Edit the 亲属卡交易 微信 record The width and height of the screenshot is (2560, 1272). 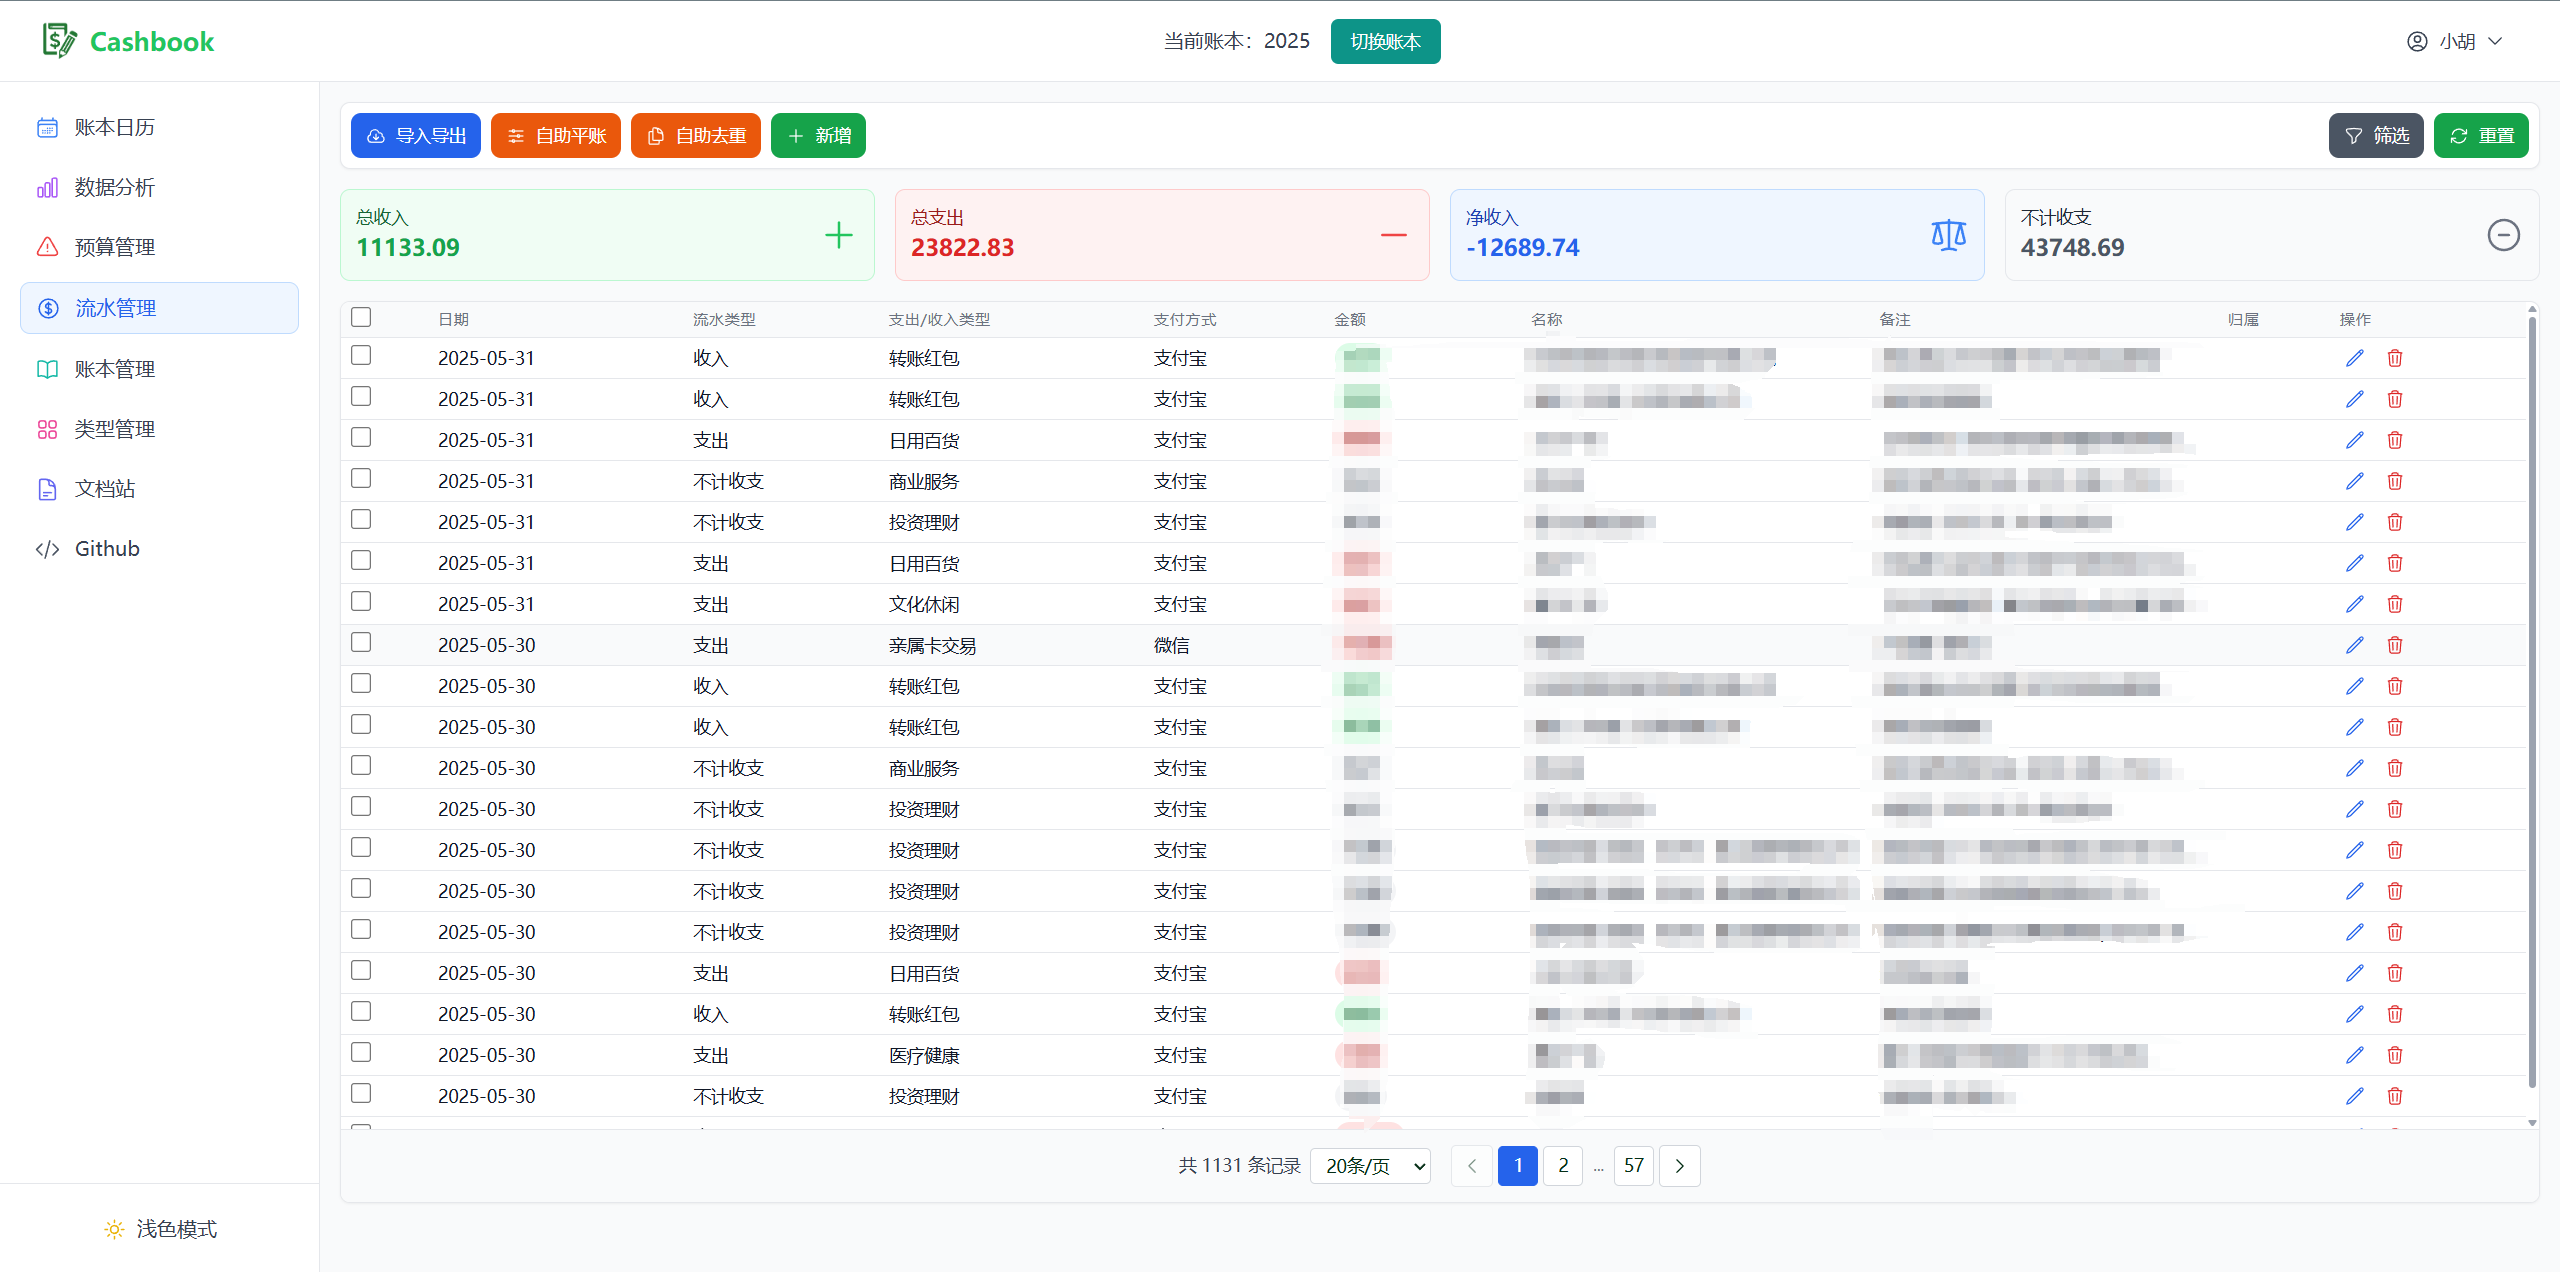click(x=2355, y=645)
